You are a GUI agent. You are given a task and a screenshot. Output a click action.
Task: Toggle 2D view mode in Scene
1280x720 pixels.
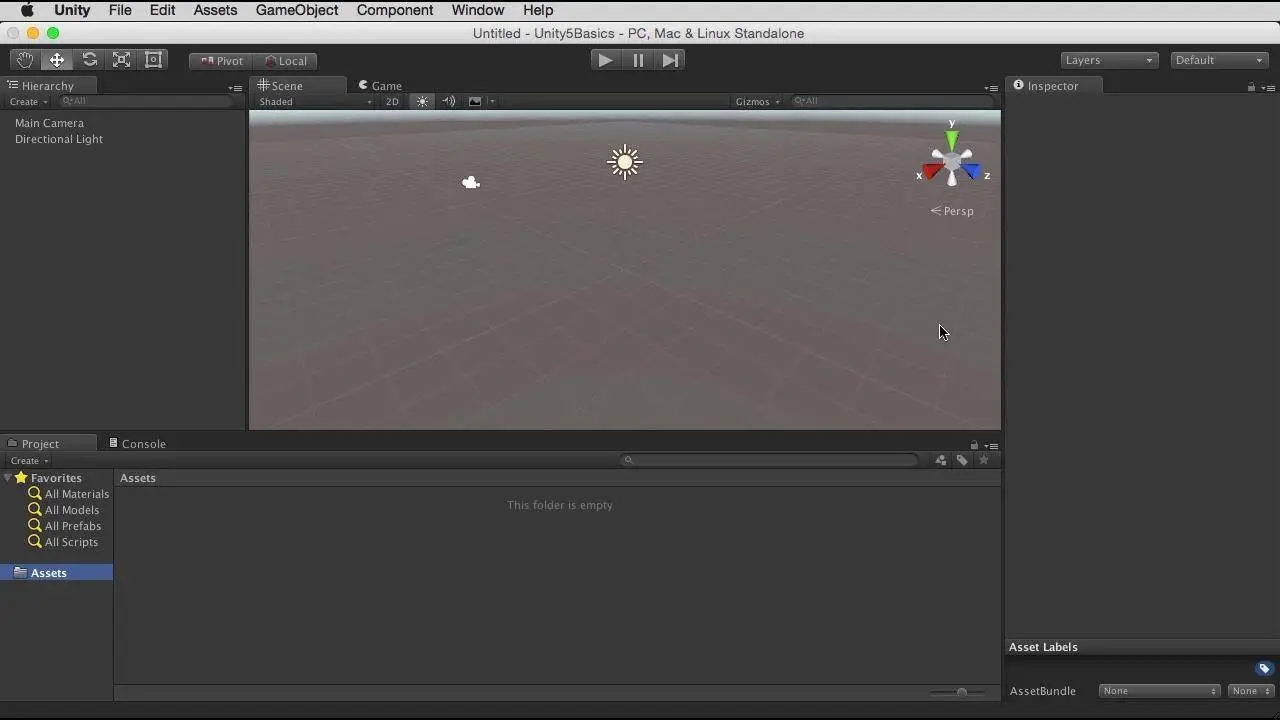pos(392,101)
